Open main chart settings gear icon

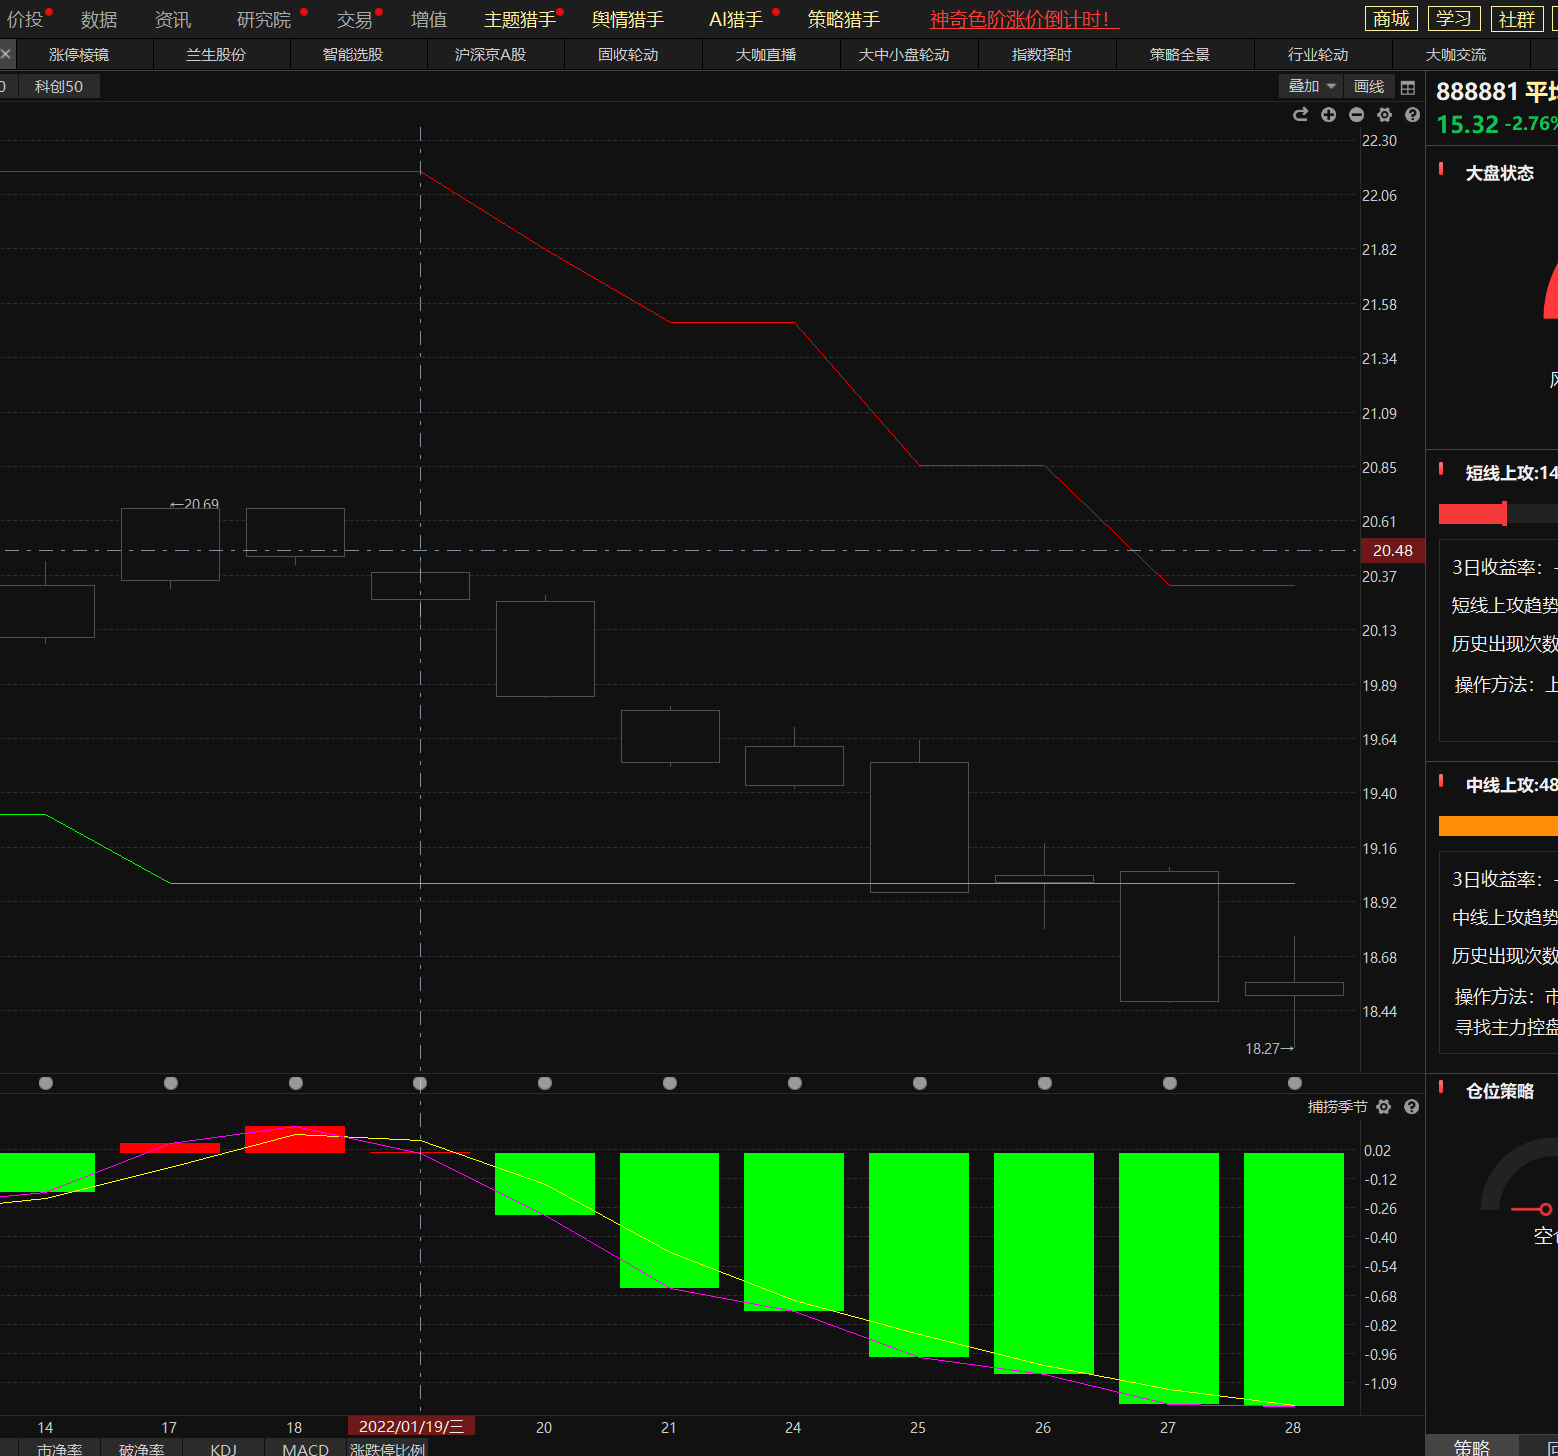tap(1384, 115)
